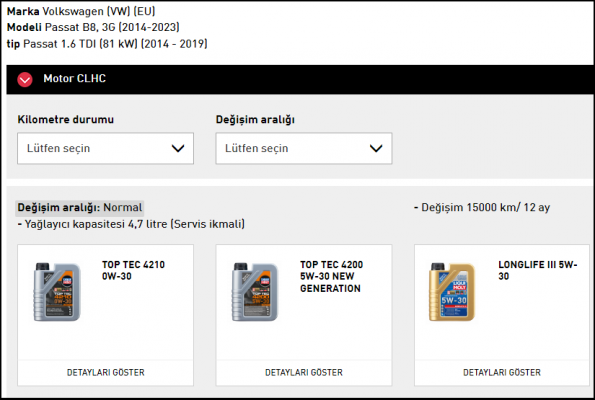Show details for TOP TEC 4210 0W-30

coord(105,372)
